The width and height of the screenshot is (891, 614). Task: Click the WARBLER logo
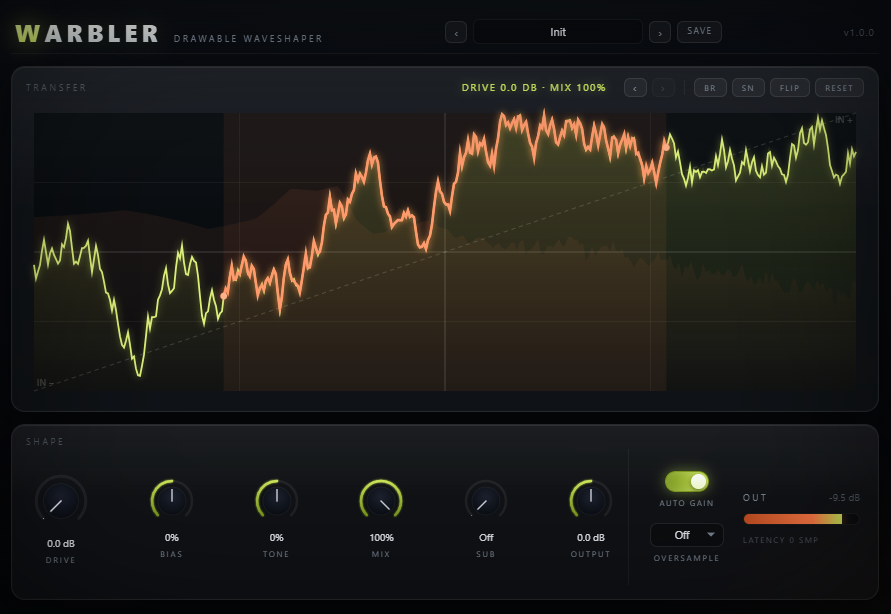click(x=87, y=34)
